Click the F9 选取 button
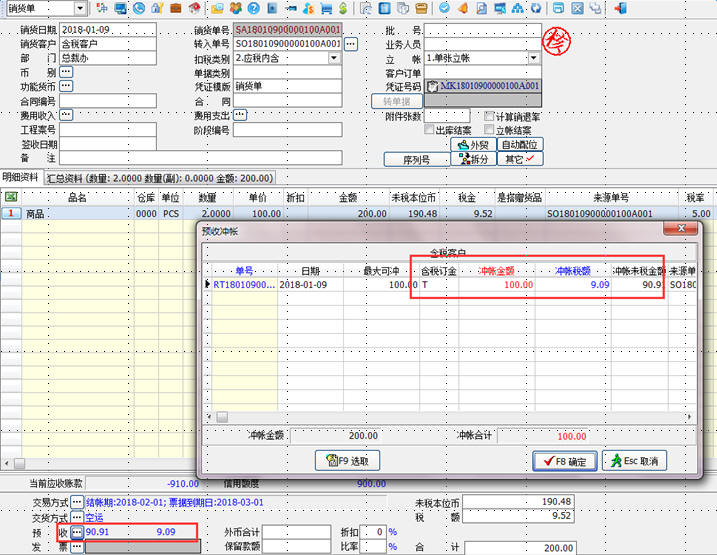The width and height of the screenshot is (717, 555). click(348, 460)
